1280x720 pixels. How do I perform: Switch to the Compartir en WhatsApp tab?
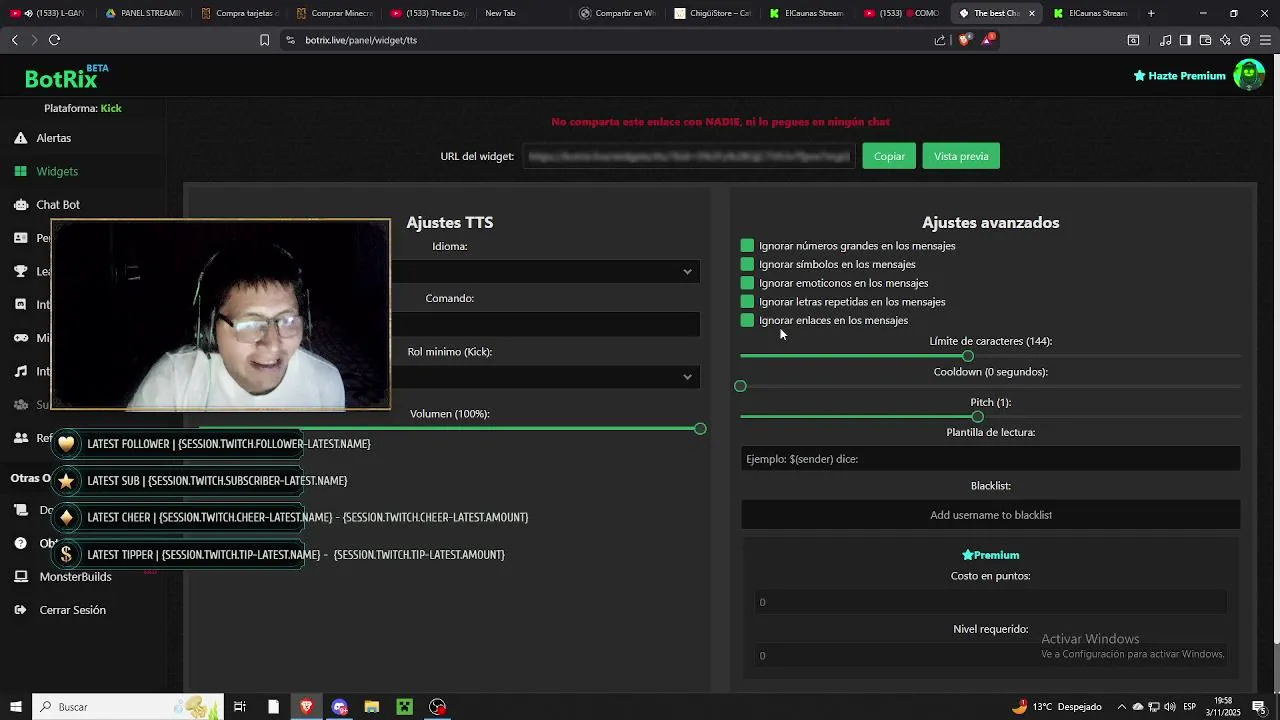point(617,13)
